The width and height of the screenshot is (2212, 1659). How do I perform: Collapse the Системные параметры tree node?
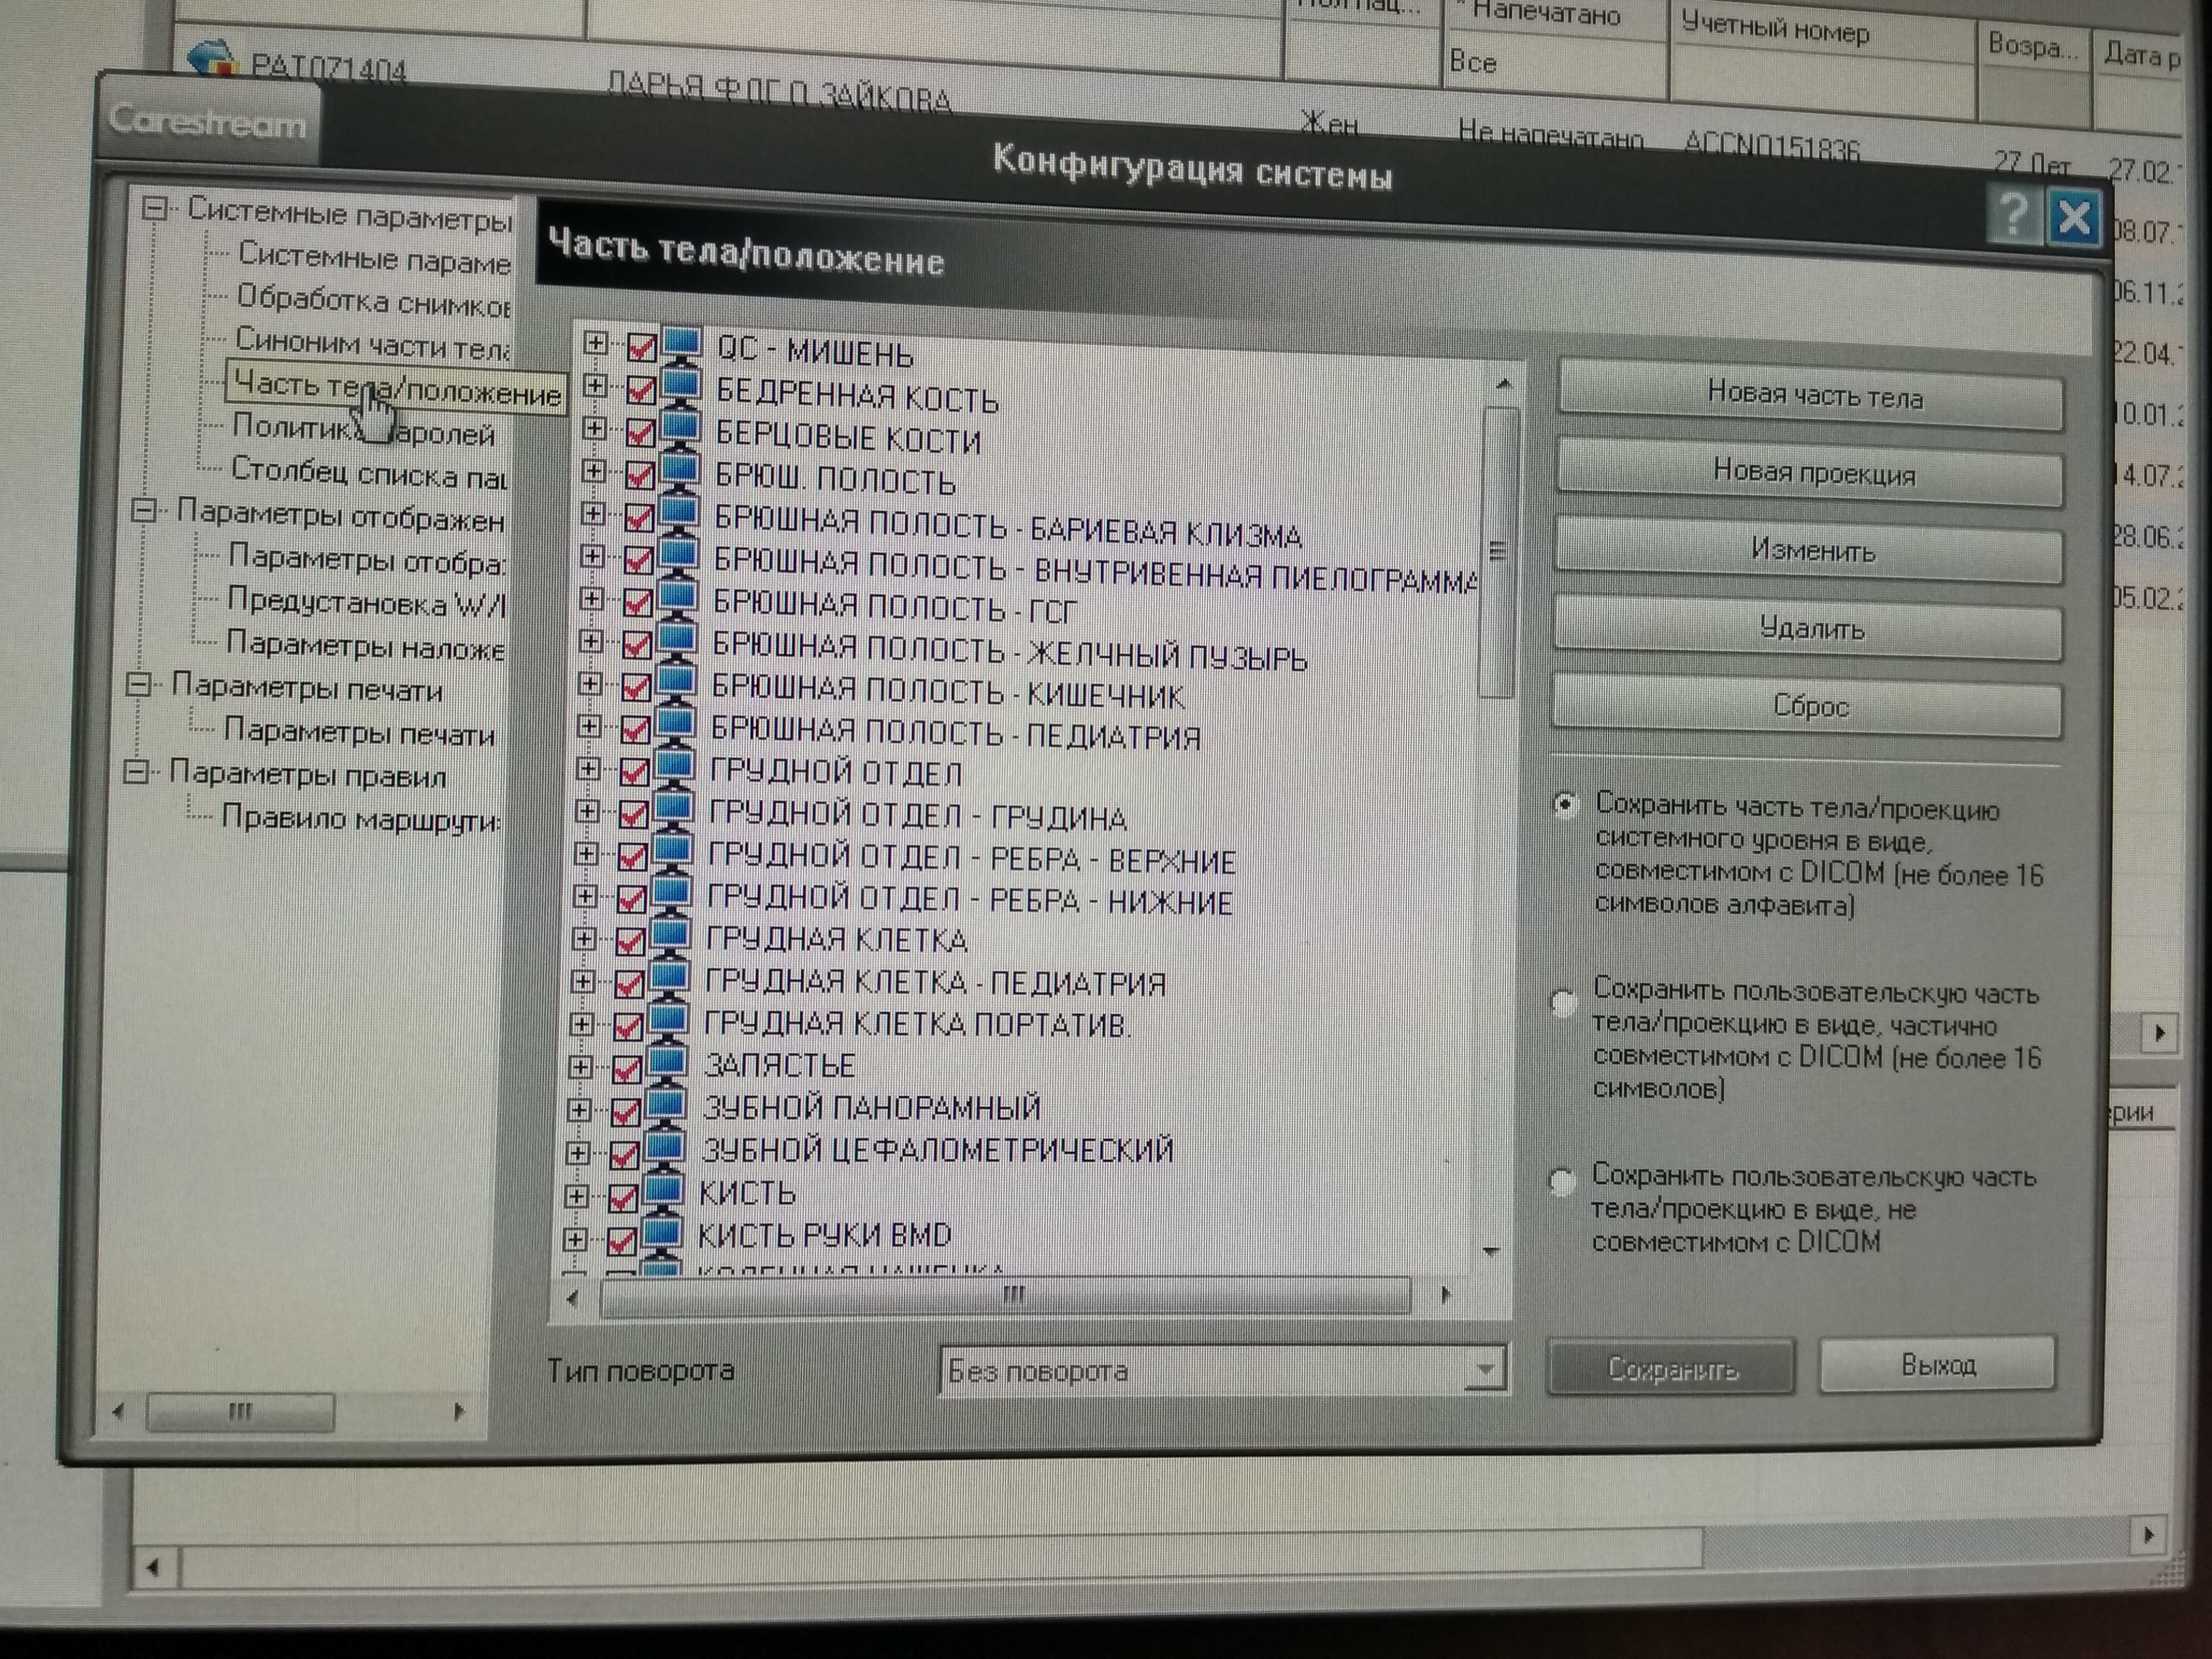point(154,209)
